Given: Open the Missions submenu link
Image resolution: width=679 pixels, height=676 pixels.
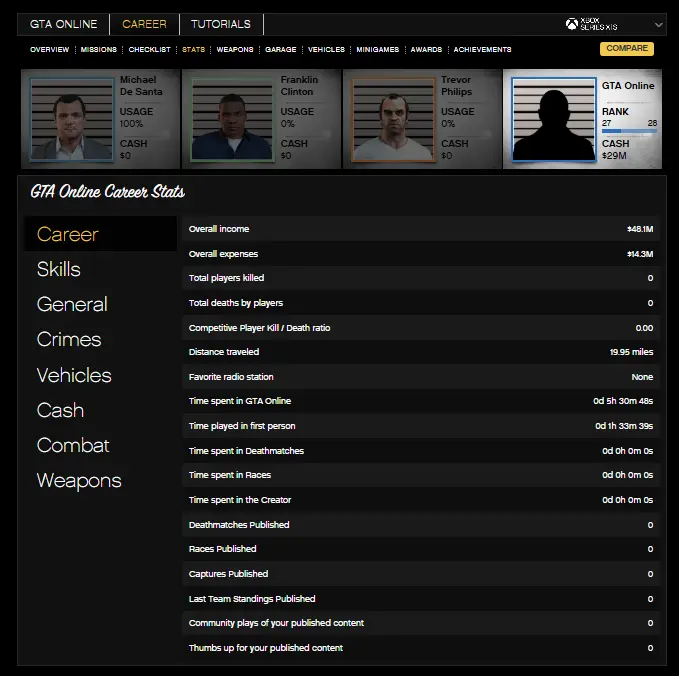Looking at the screenshot, I should (99, 49).
